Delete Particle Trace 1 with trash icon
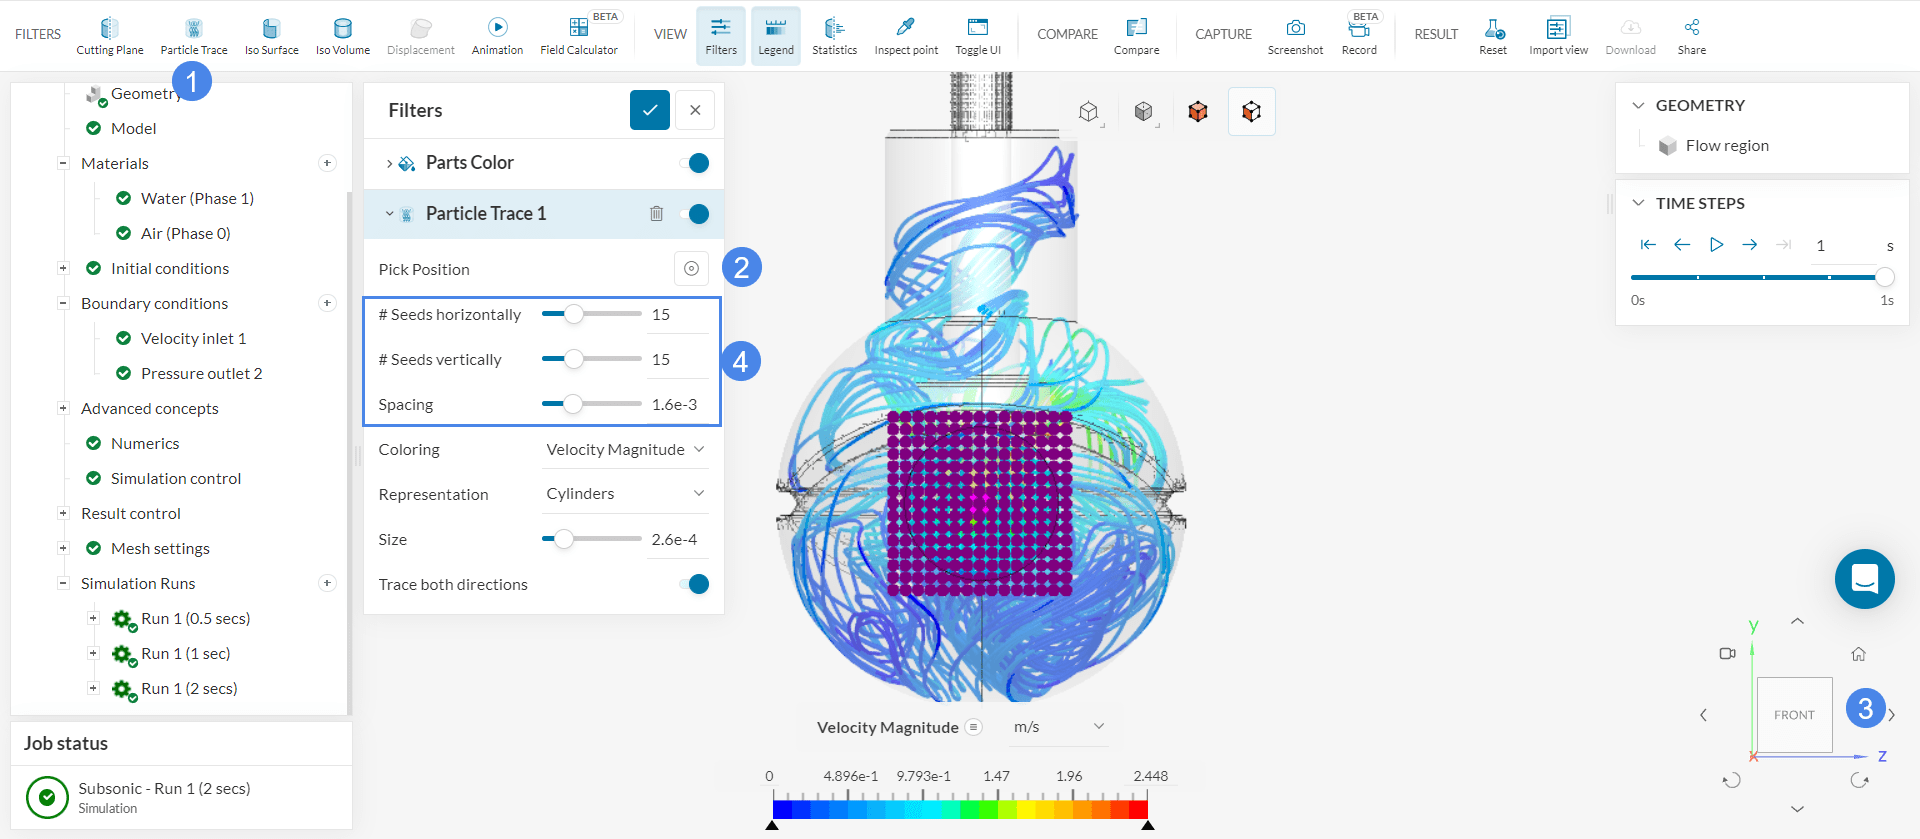This screenshot has height=839, width=1920. (x=656, y=213)
